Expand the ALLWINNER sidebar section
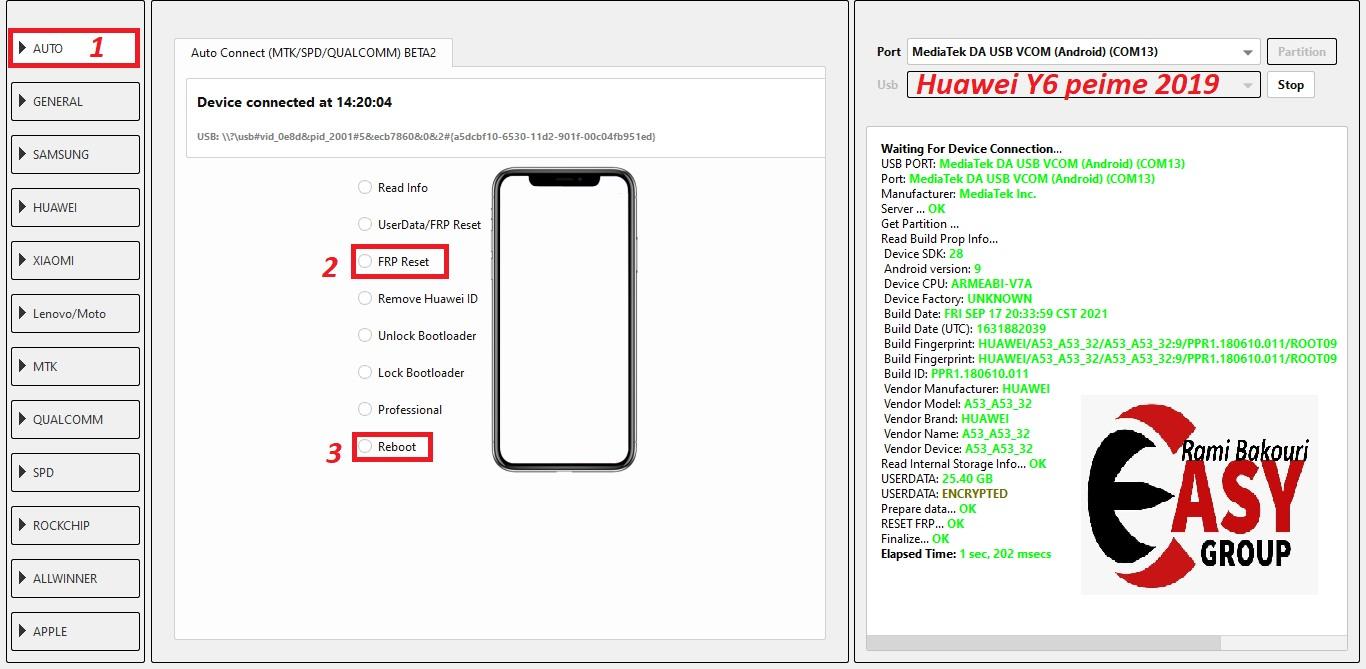 75,578
